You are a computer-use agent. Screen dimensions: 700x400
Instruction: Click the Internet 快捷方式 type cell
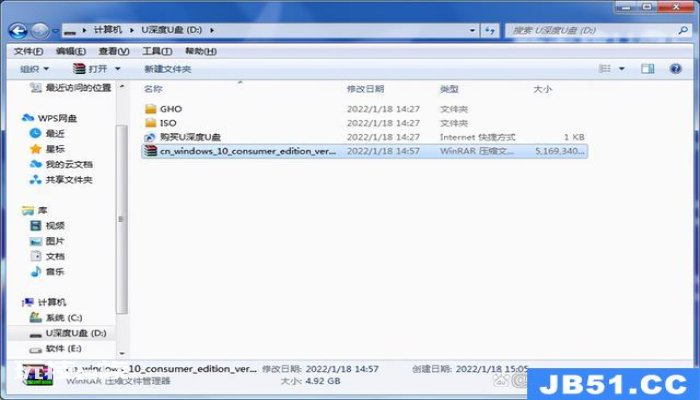pos(477,137)
